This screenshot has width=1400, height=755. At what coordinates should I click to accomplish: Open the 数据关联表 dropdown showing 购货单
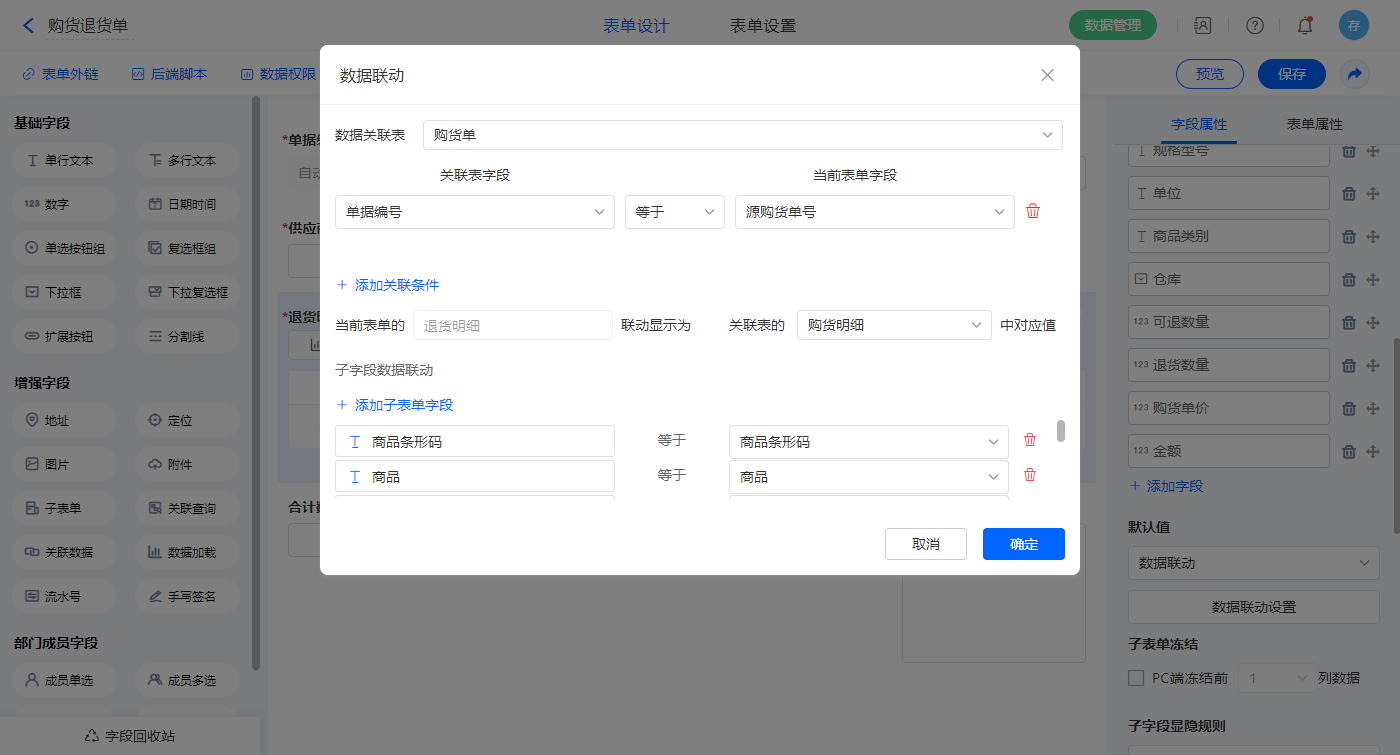pos(742,135)
